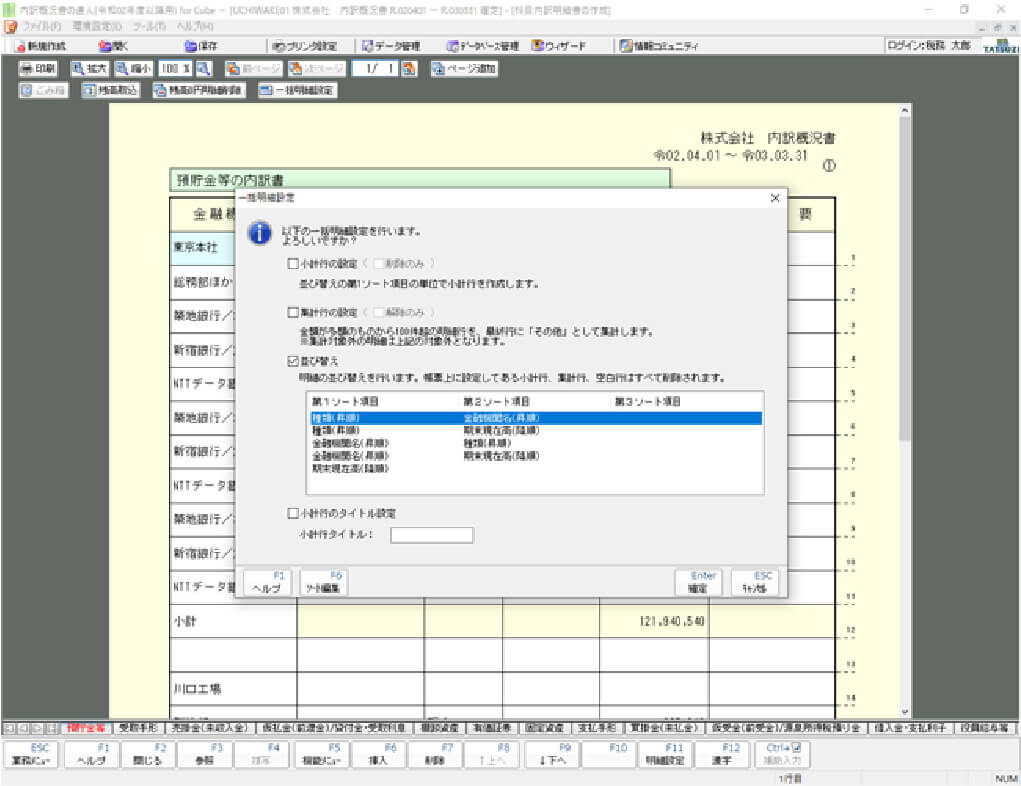
Task: Enable the 集計行の設定 checkbox
Action: coord(293,313)
